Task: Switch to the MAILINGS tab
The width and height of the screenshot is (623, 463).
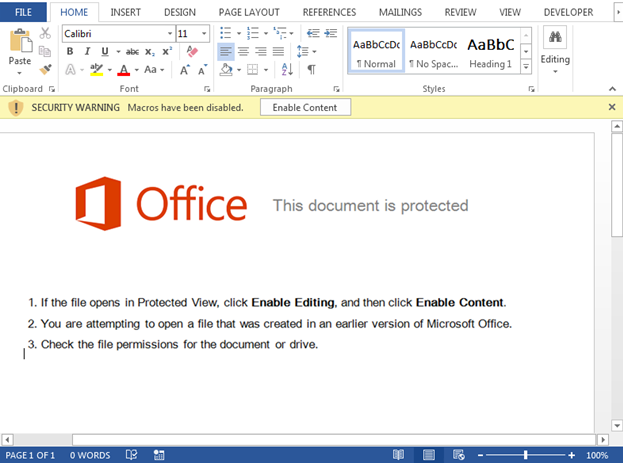Action: pos(400,12)
